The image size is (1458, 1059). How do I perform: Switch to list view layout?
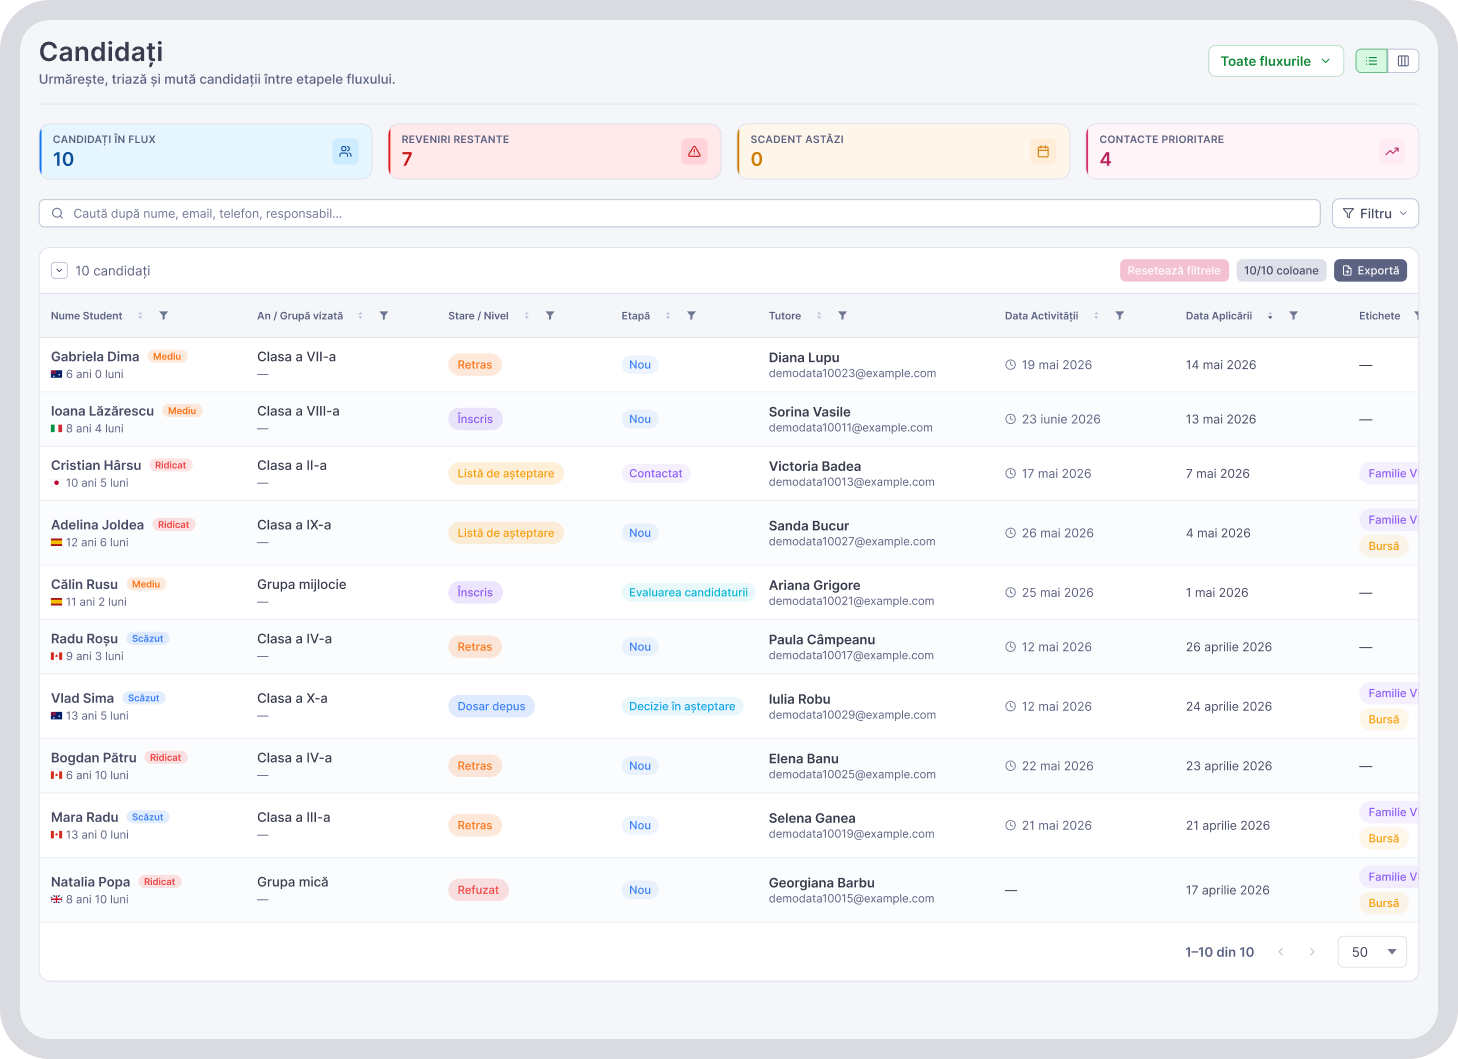[x=1372, y=61]
